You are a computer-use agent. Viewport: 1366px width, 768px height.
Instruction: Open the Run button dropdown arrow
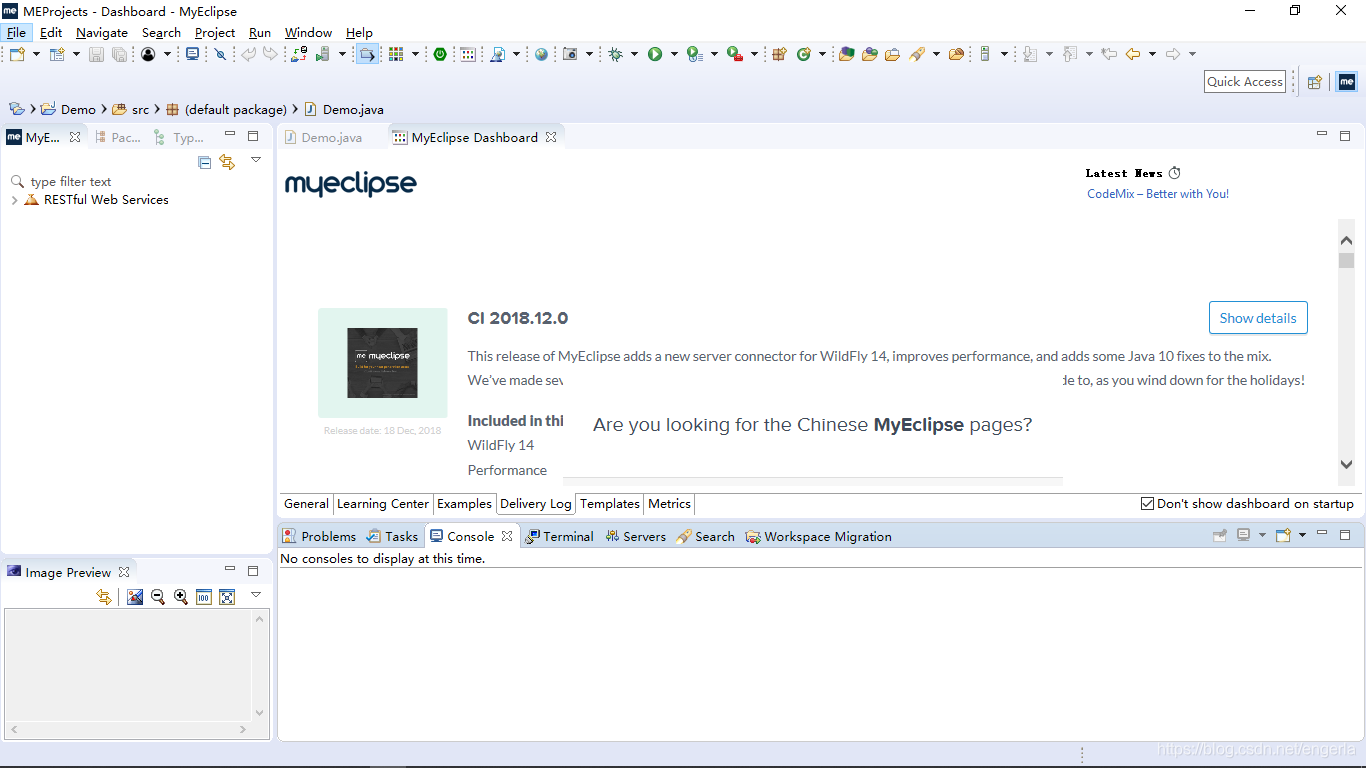click(x=674, y=54)
